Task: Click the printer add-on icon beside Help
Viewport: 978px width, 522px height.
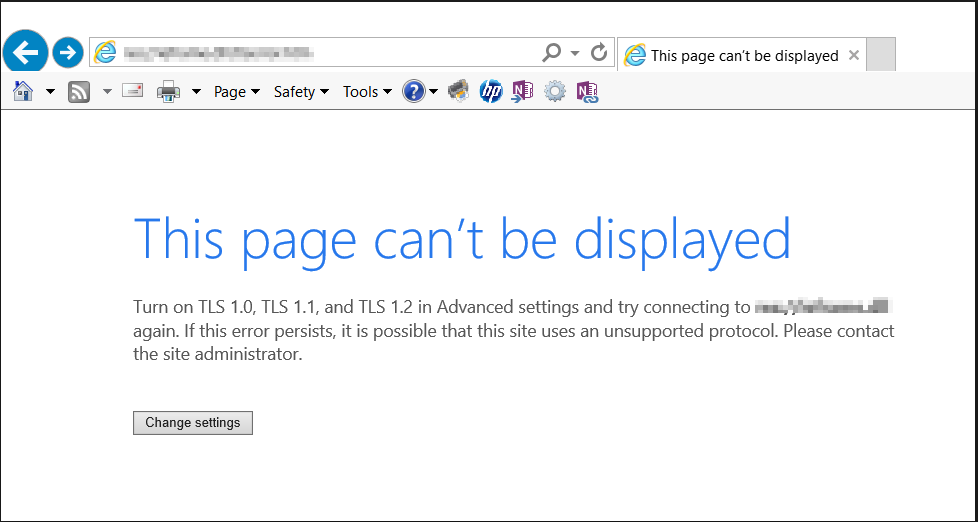Action: click(x=459, y=92)
